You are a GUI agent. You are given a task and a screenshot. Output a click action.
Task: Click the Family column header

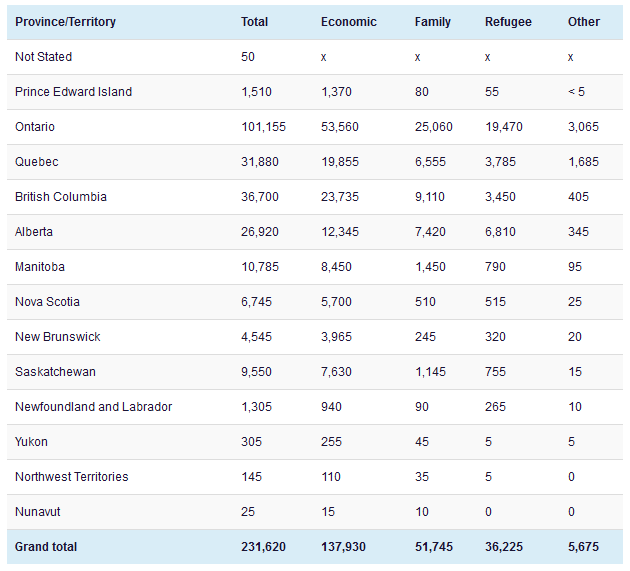click(x=432, y=22)
